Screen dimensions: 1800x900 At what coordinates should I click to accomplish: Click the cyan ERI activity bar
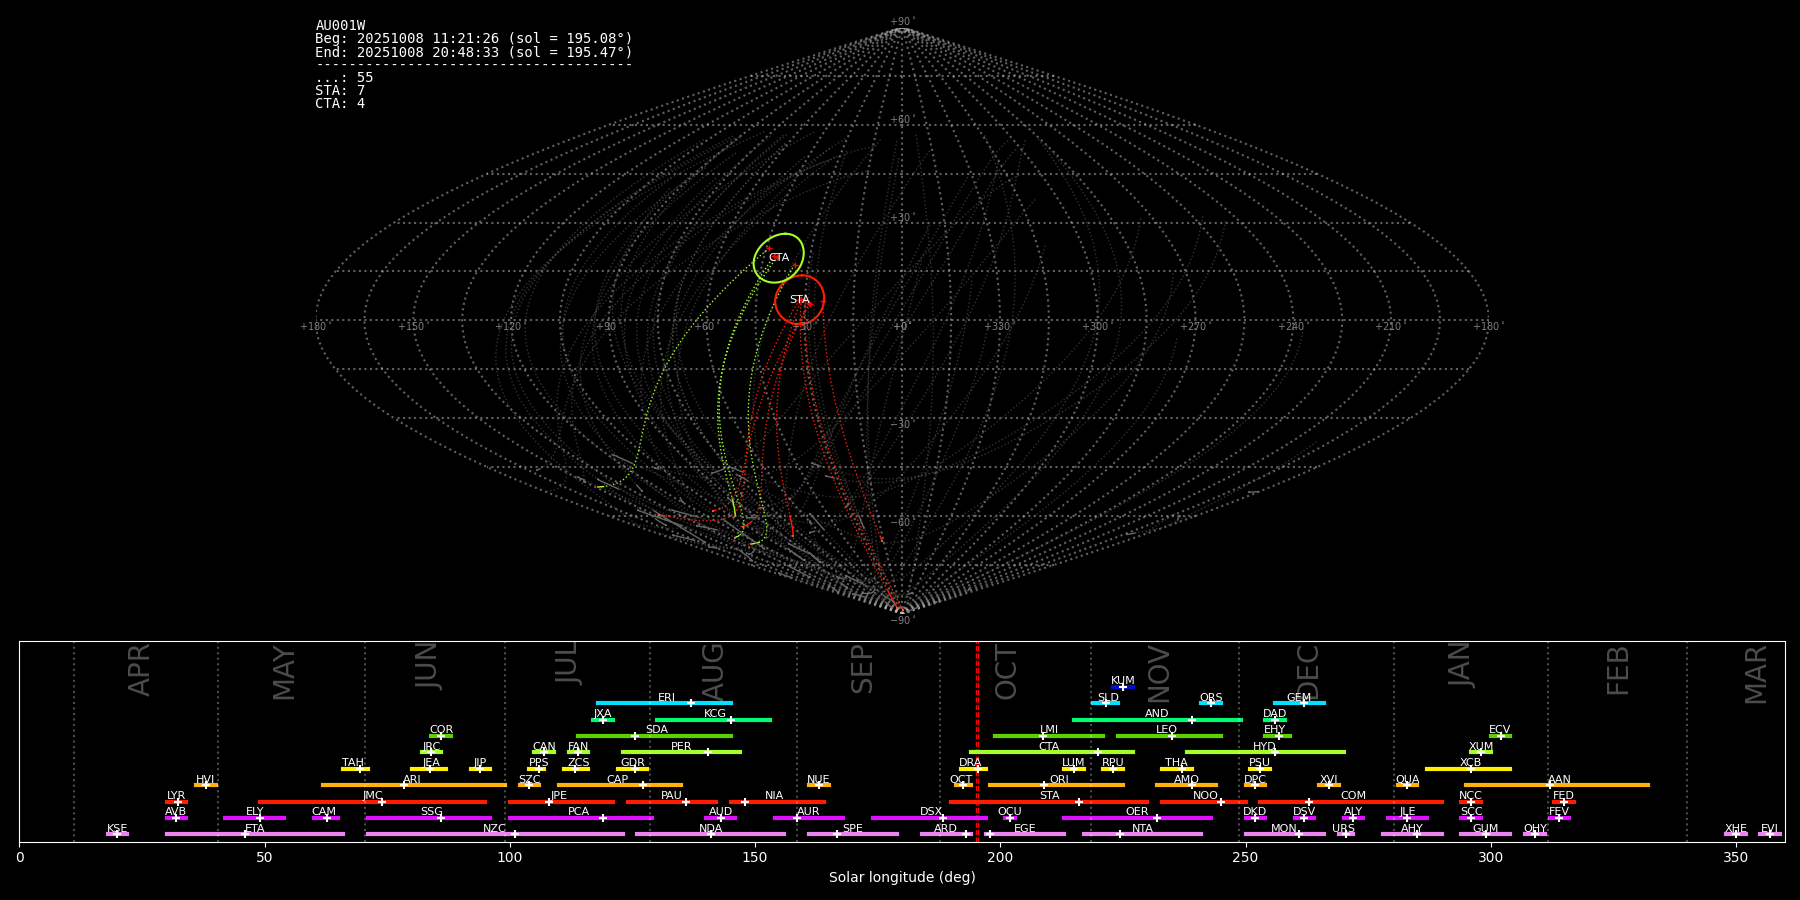[x=663, y=703]
